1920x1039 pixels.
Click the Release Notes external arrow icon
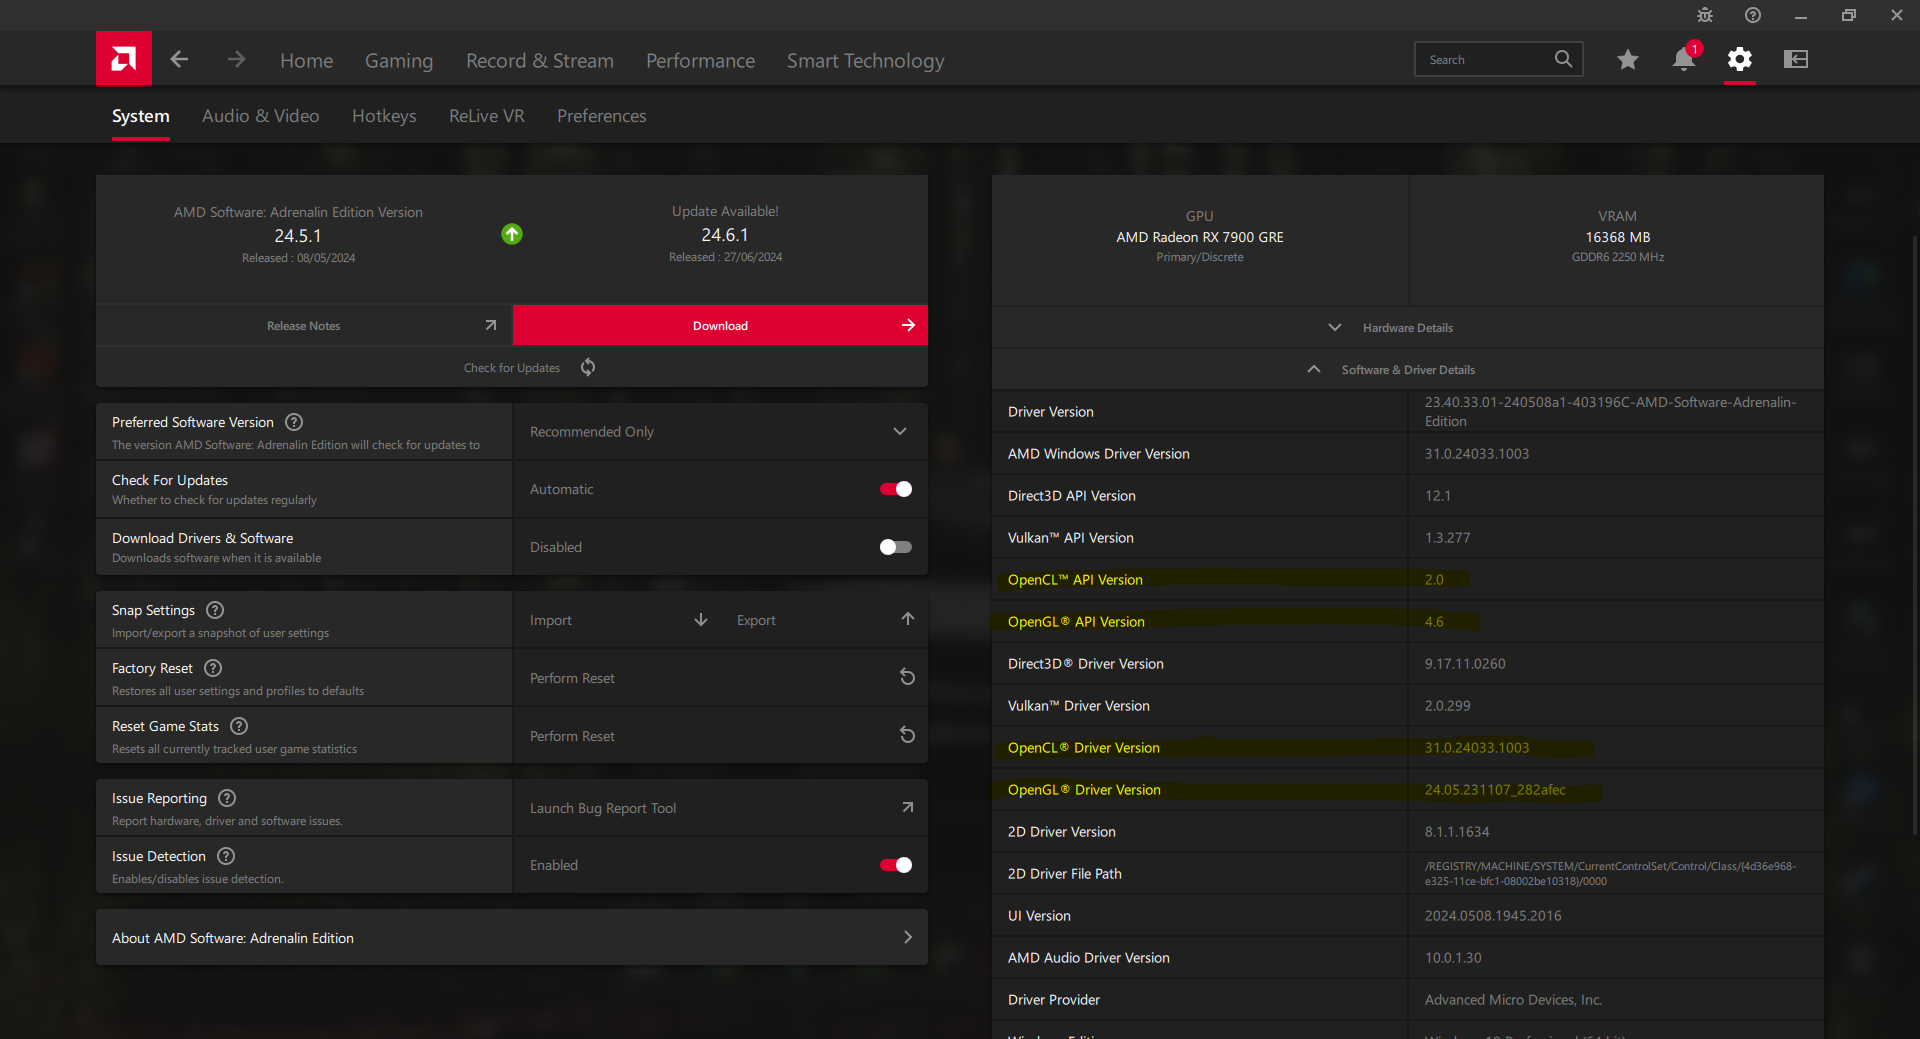pyautogui.click(x=490, y=325)
